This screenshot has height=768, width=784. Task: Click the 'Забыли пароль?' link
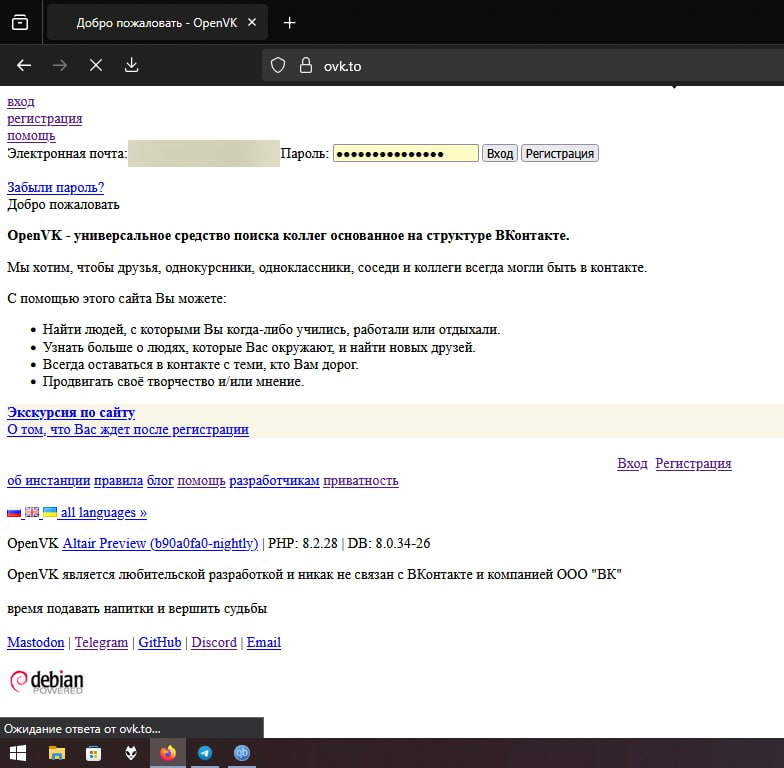pos(55,187)
